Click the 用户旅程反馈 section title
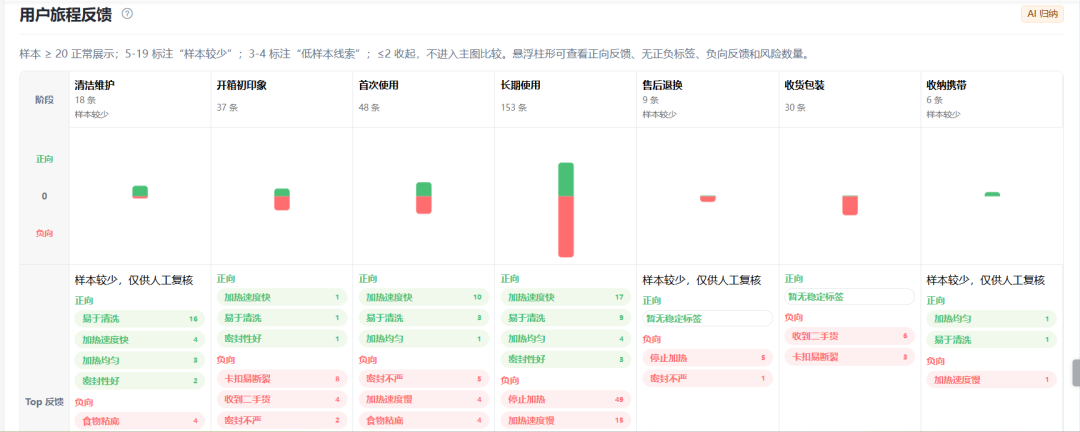 tap(65, 14)
